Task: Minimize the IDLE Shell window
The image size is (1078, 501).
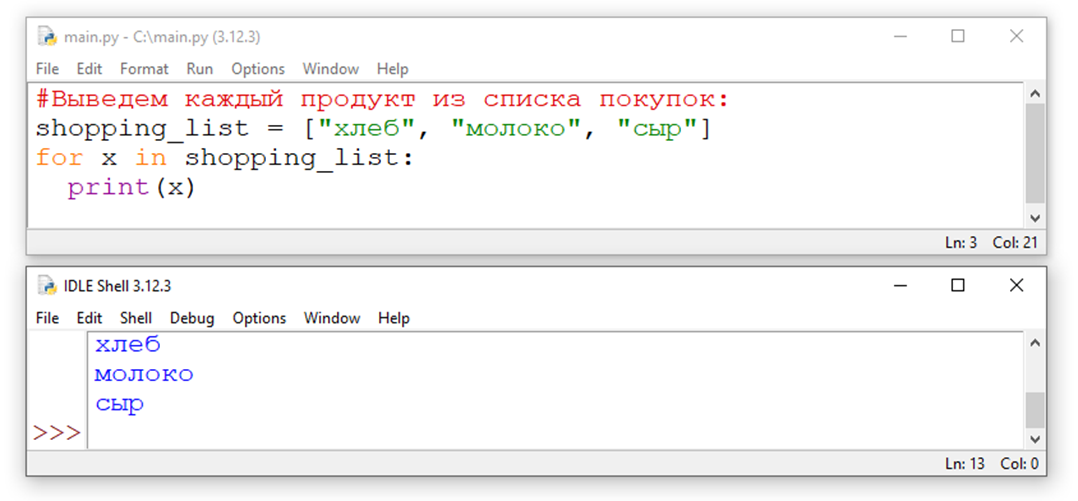Action: pyautogui.click(x=899, y=285)
